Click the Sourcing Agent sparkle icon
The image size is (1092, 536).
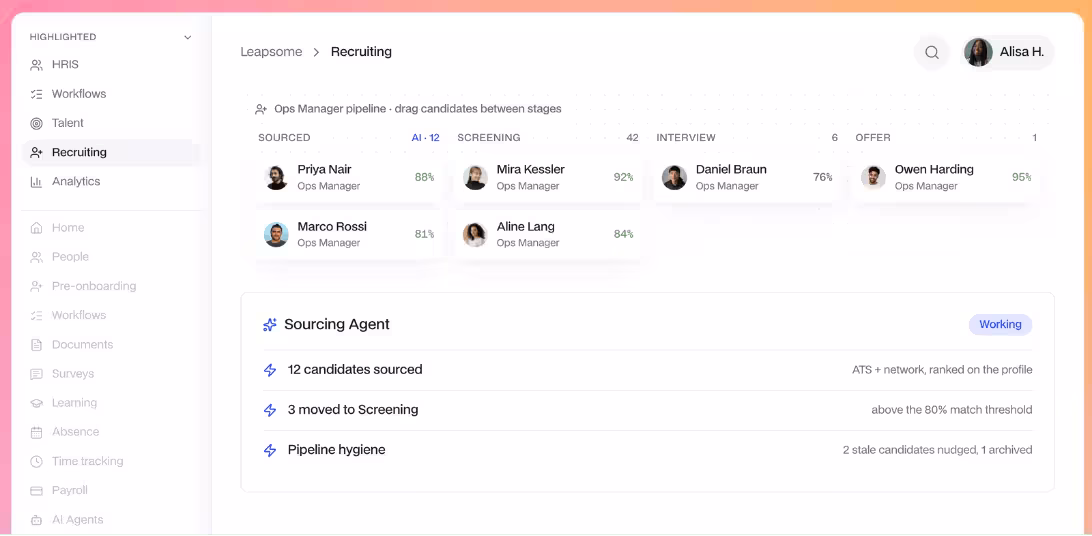(x=270, y=324)
